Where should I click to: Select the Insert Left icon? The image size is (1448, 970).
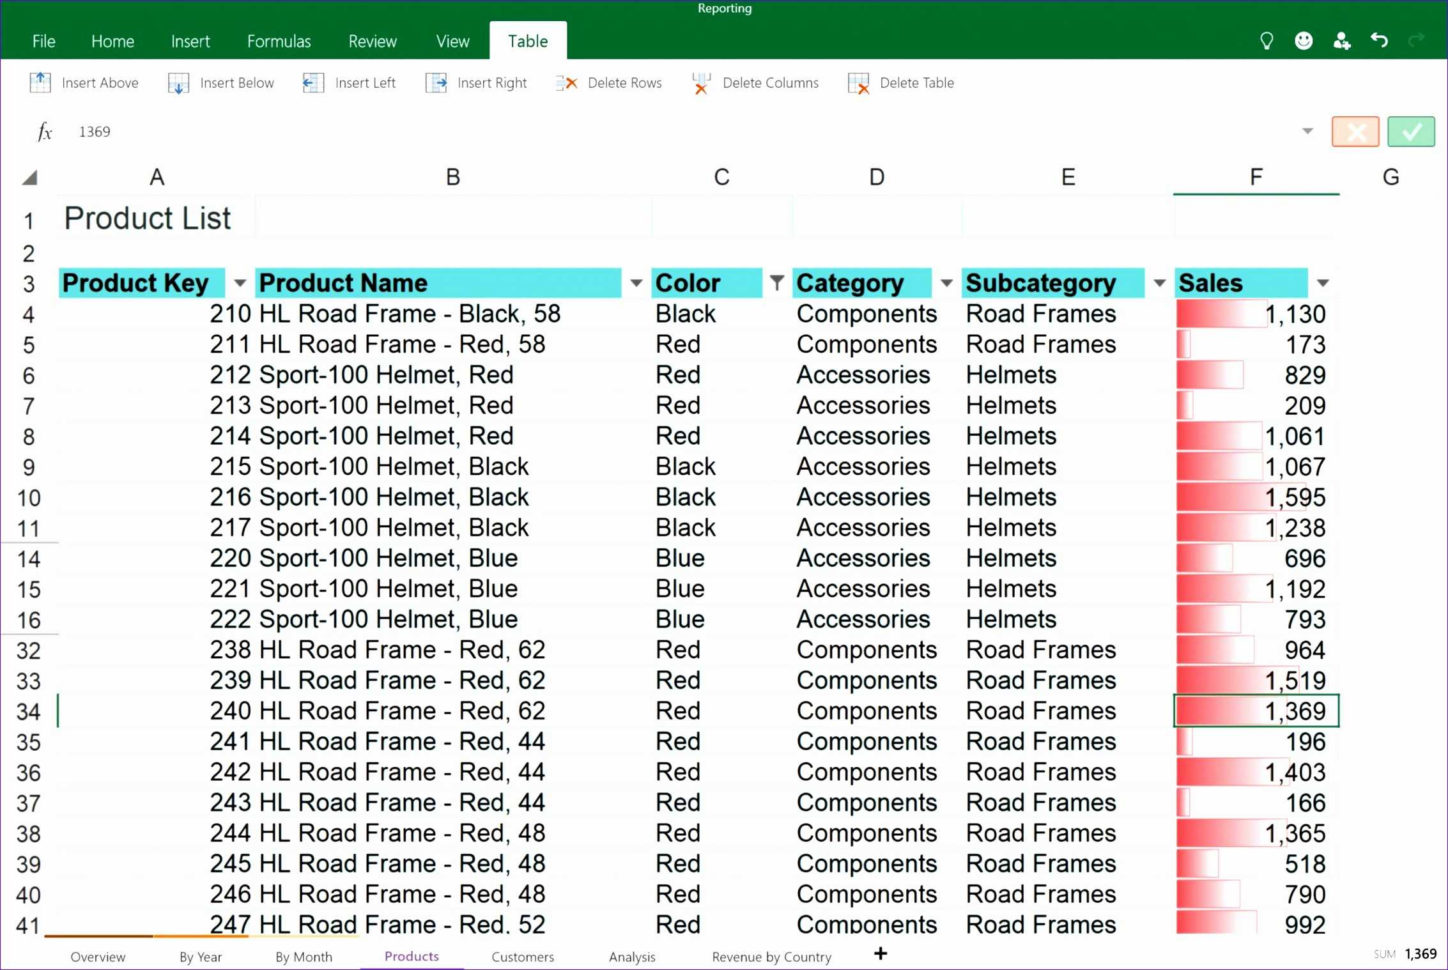pos(313,82)
